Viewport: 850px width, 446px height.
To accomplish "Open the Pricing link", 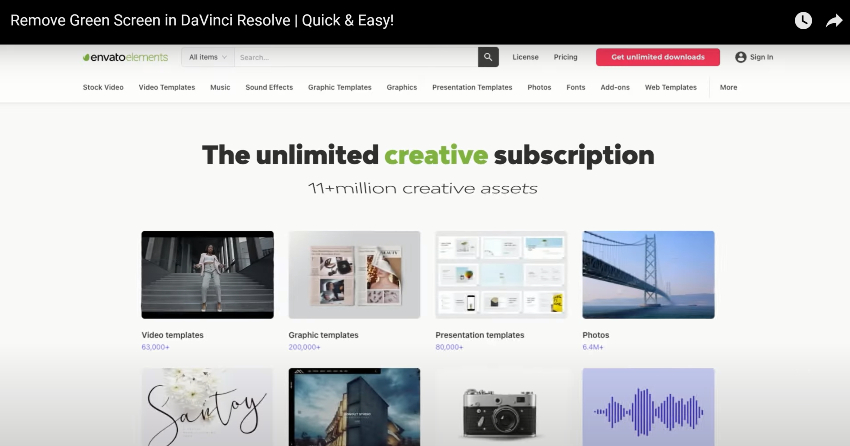I will click(565, 57).
